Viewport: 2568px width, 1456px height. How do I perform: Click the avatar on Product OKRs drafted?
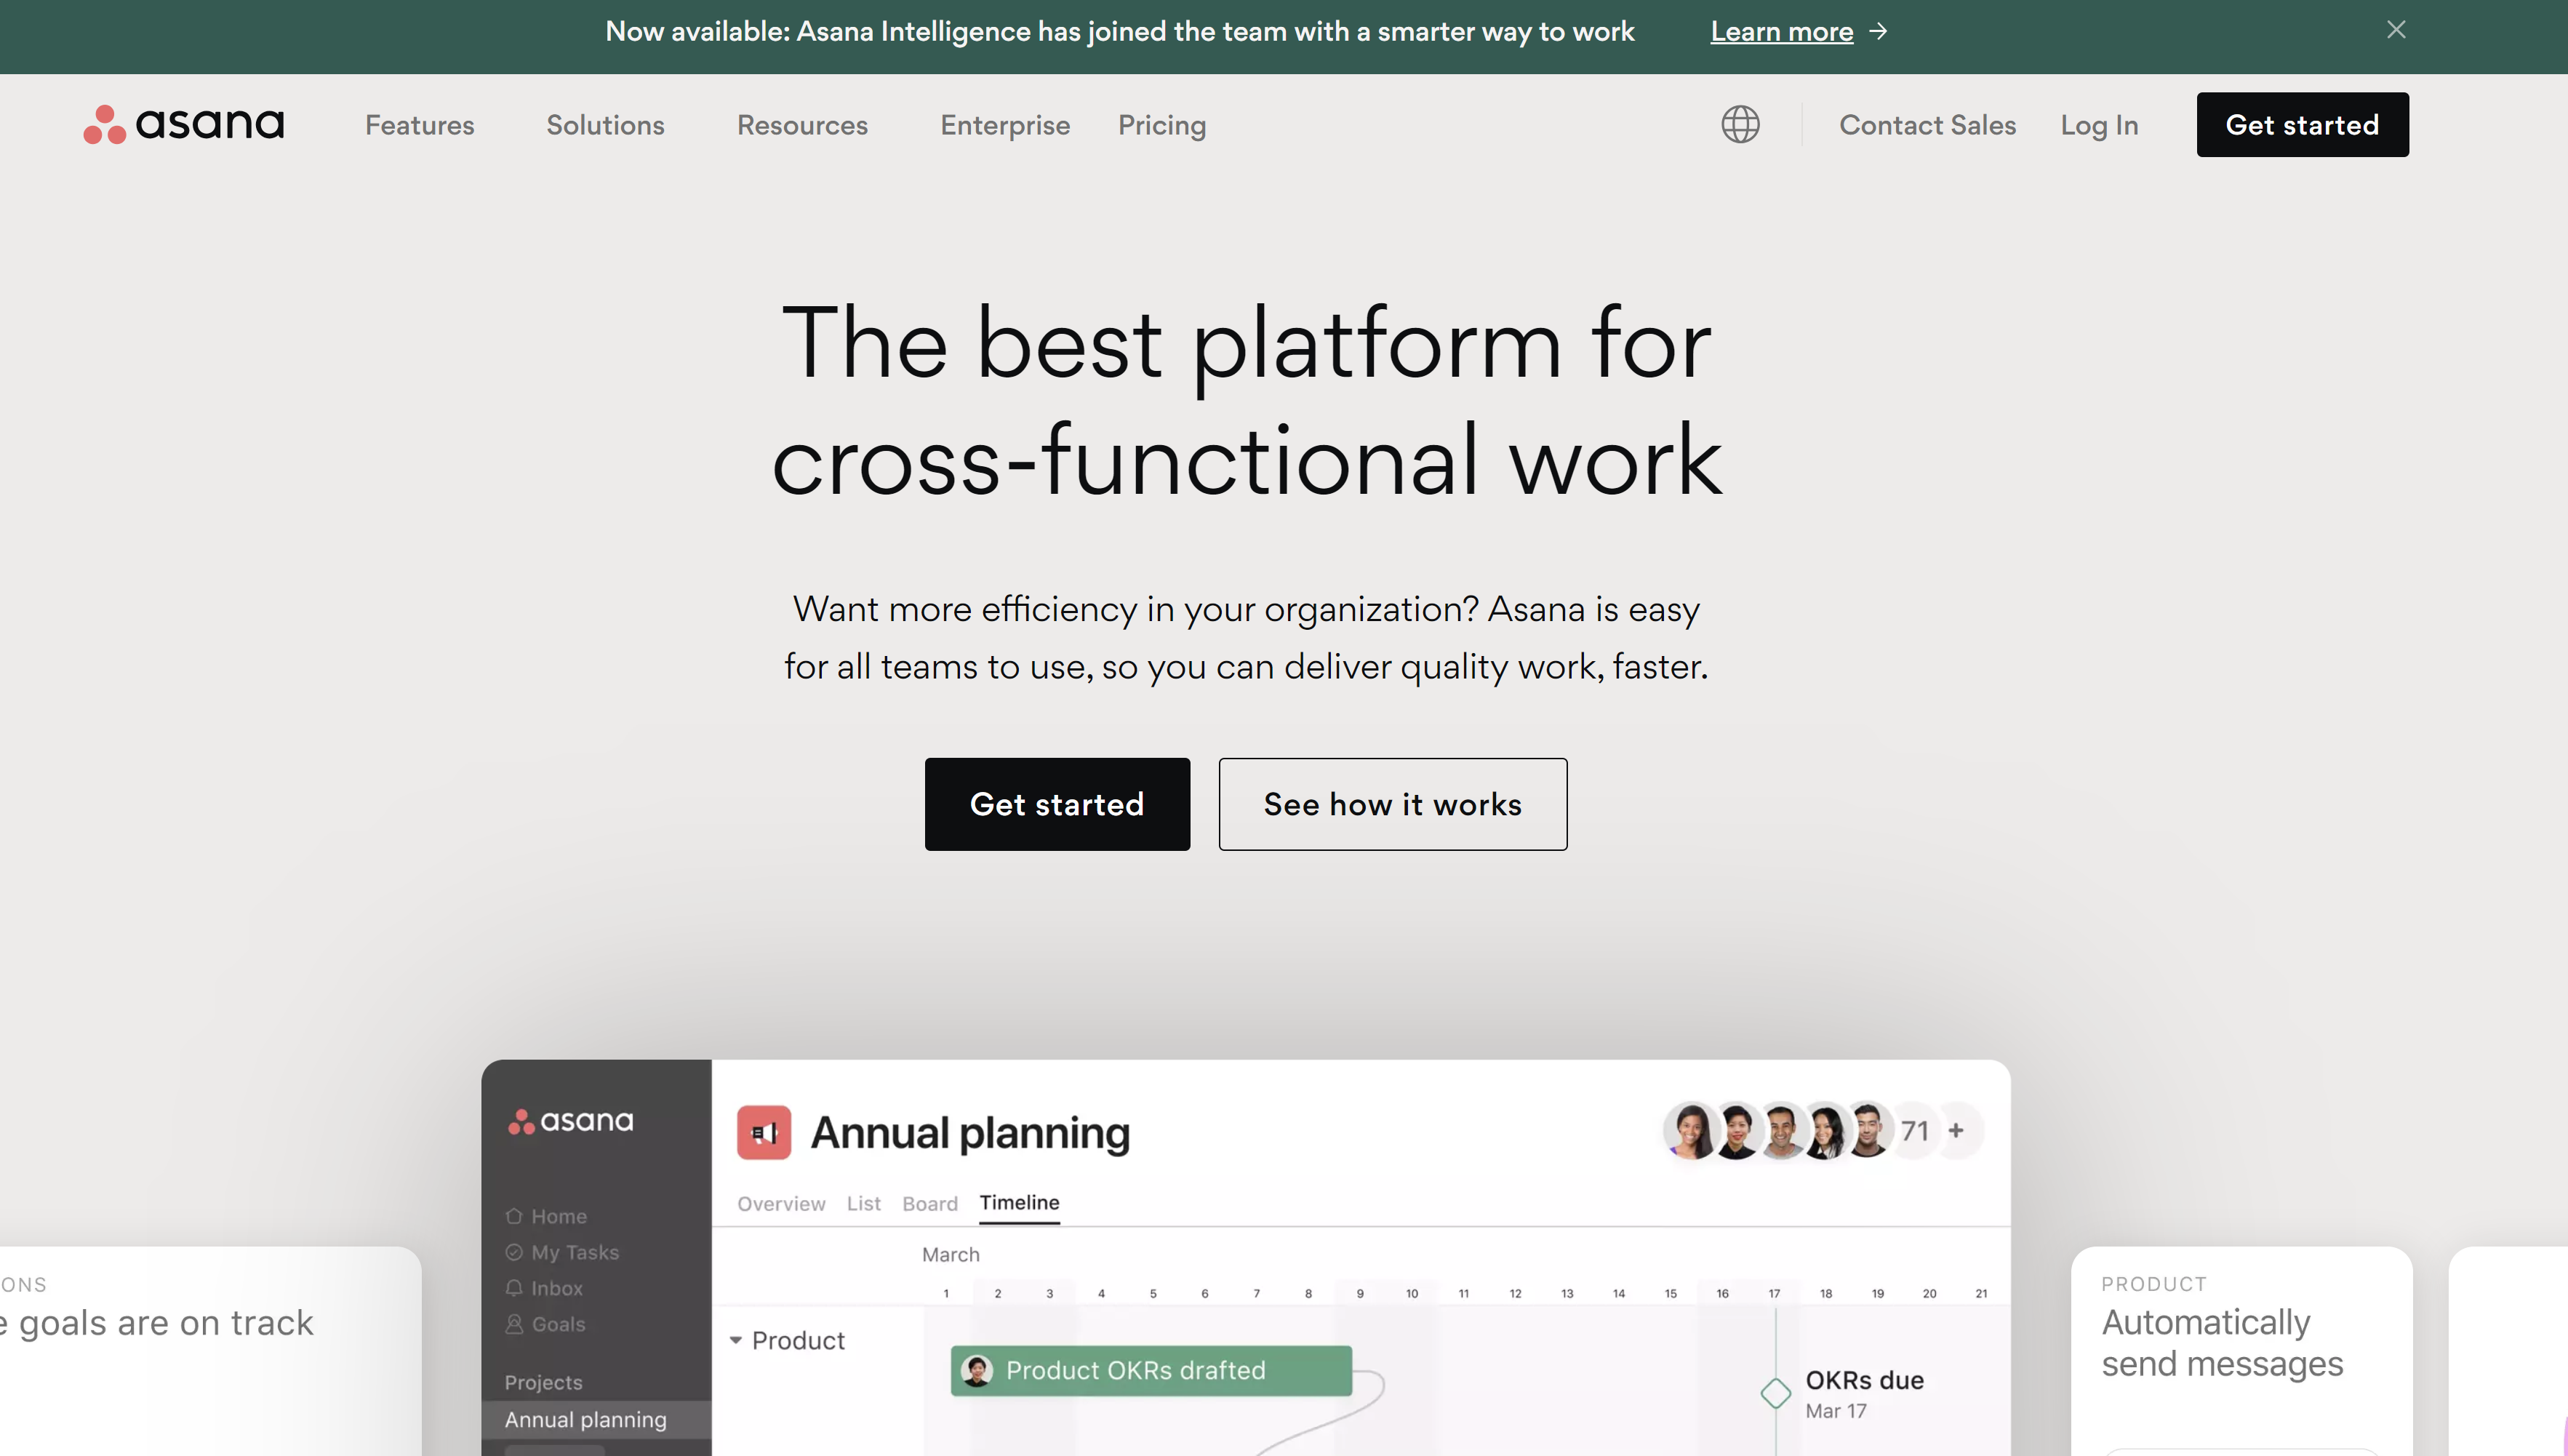[977, 1370]
